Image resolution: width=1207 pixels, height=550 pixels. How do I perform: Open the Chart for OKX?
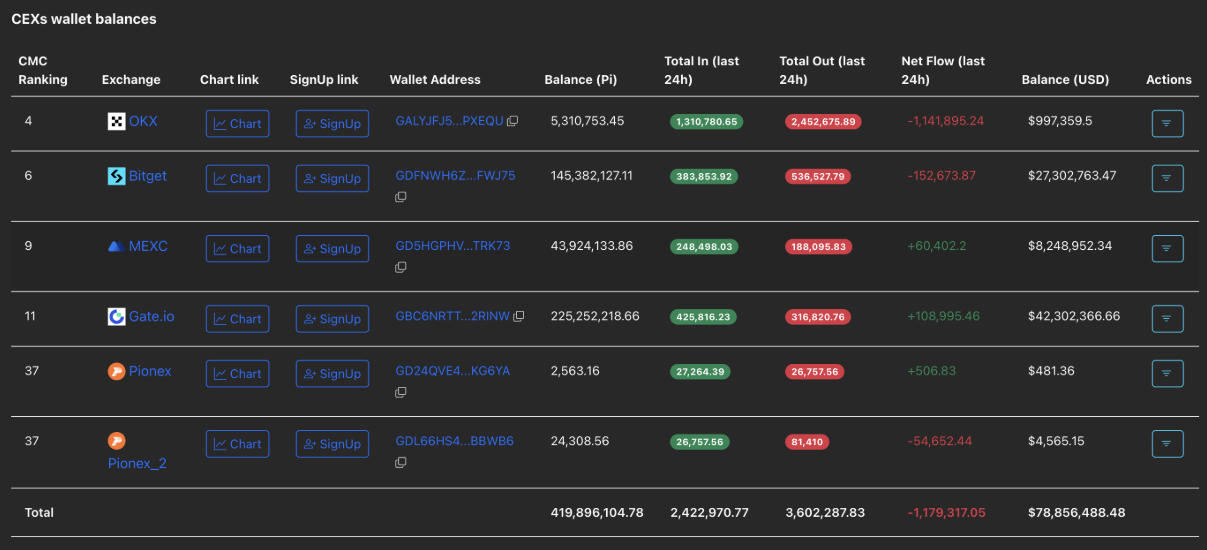[237, 123]
